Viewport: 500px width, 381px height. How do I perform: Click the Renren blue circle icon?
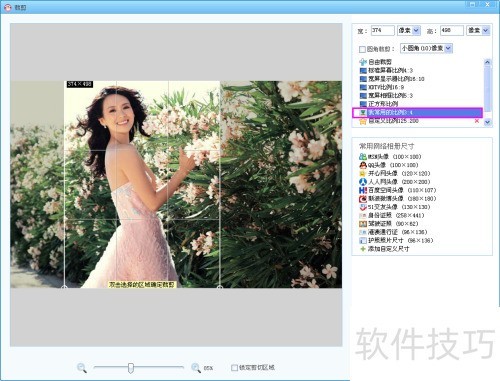(363, 182)
